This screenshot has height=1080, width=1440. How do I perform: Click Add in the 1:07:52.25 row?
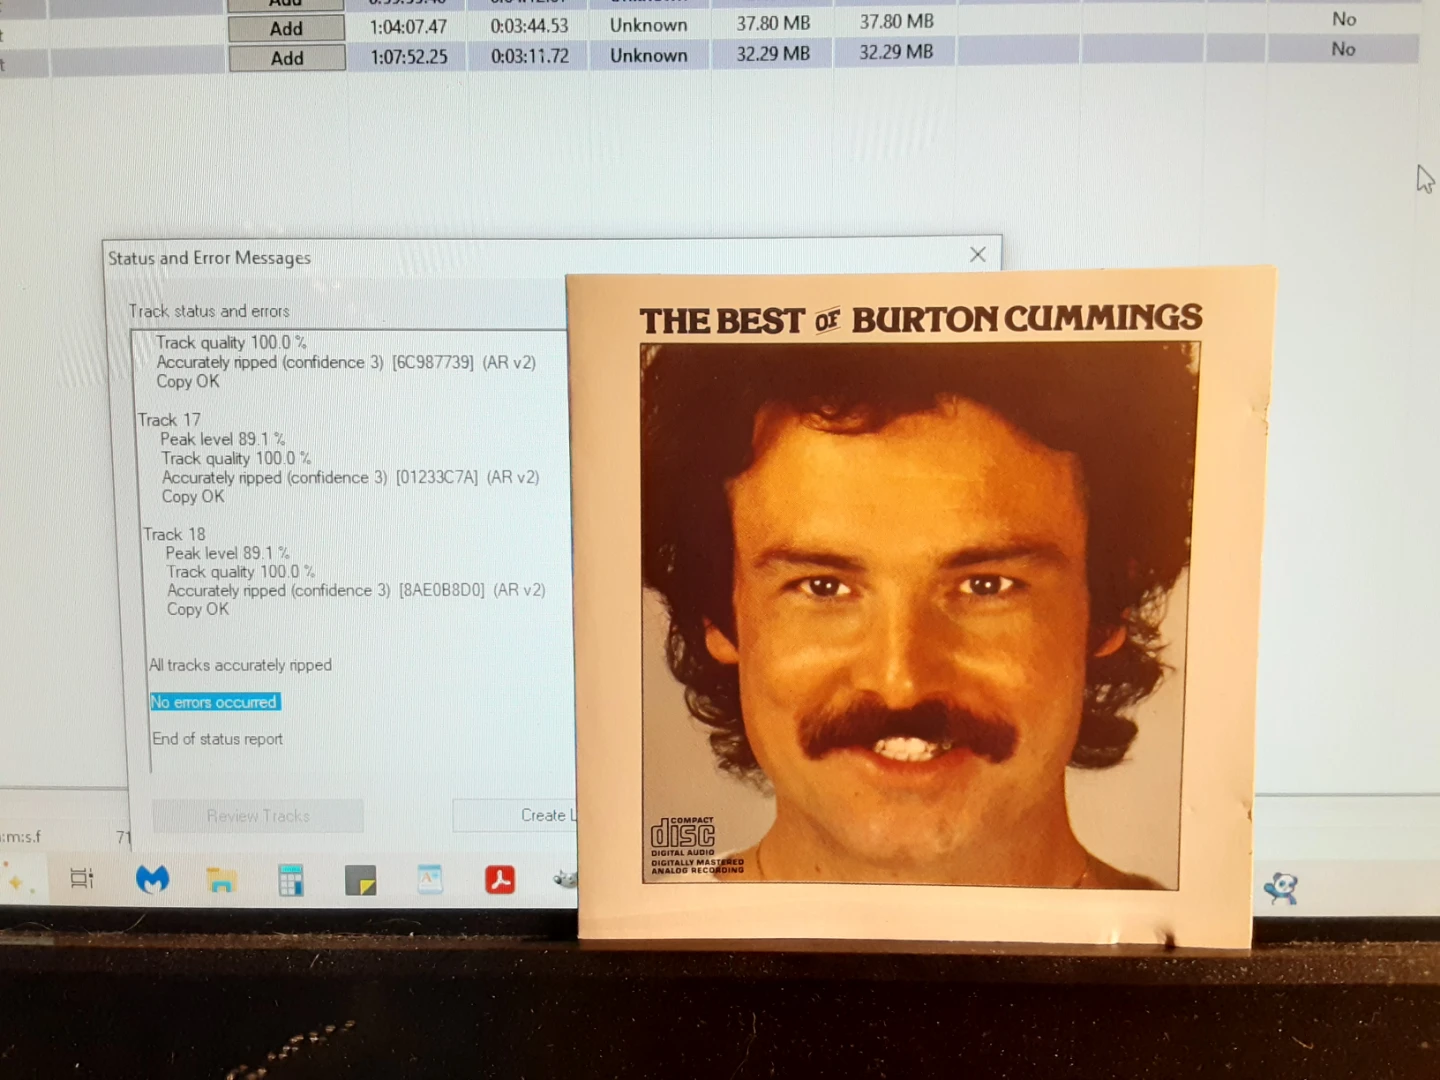click(x=287, y=58)
